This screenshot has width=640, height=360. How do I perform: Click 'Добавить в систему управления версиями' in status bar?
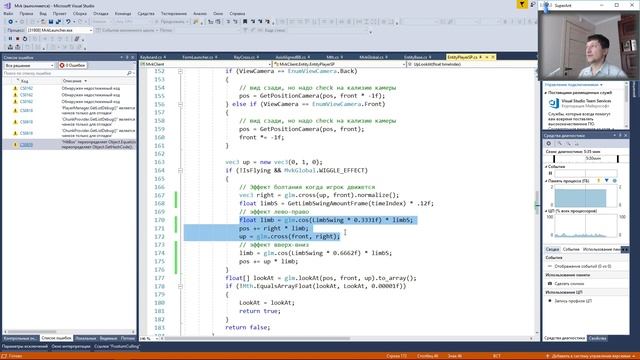click(591, 356)
